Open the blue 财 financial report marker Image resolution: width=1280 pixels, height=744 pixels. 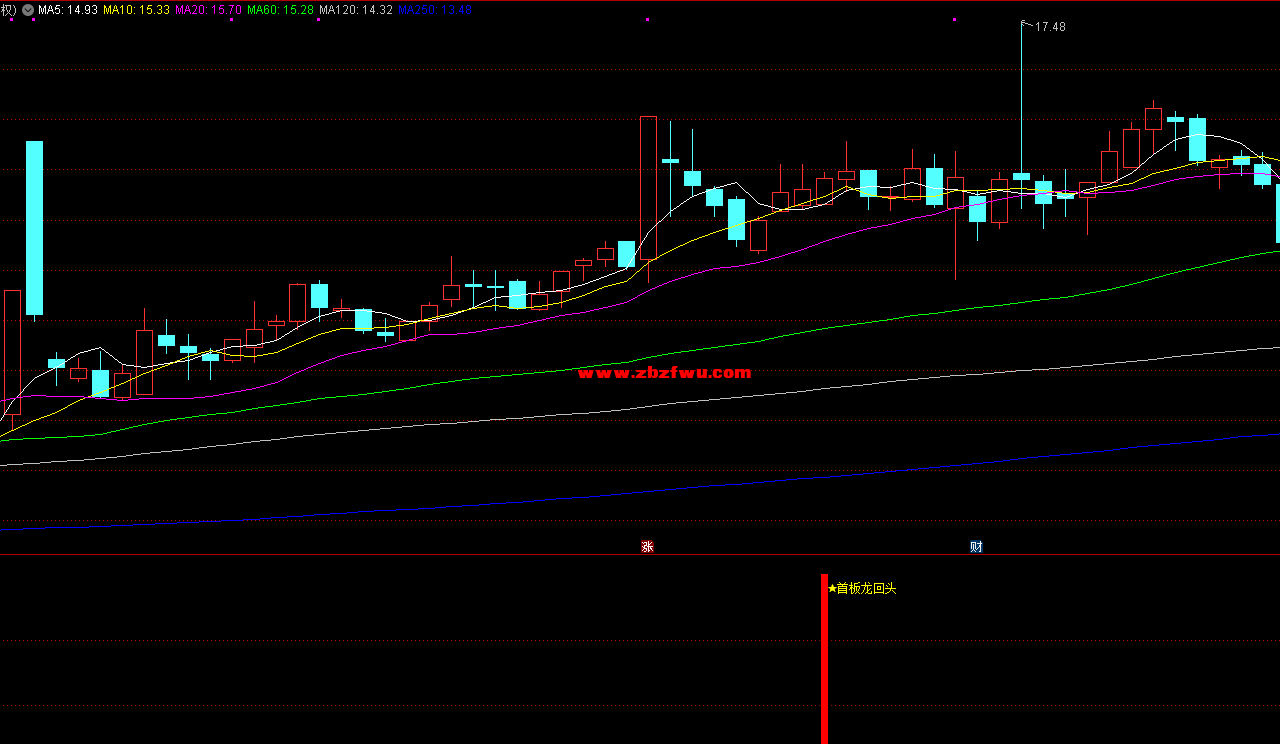[x=976, y=546]
